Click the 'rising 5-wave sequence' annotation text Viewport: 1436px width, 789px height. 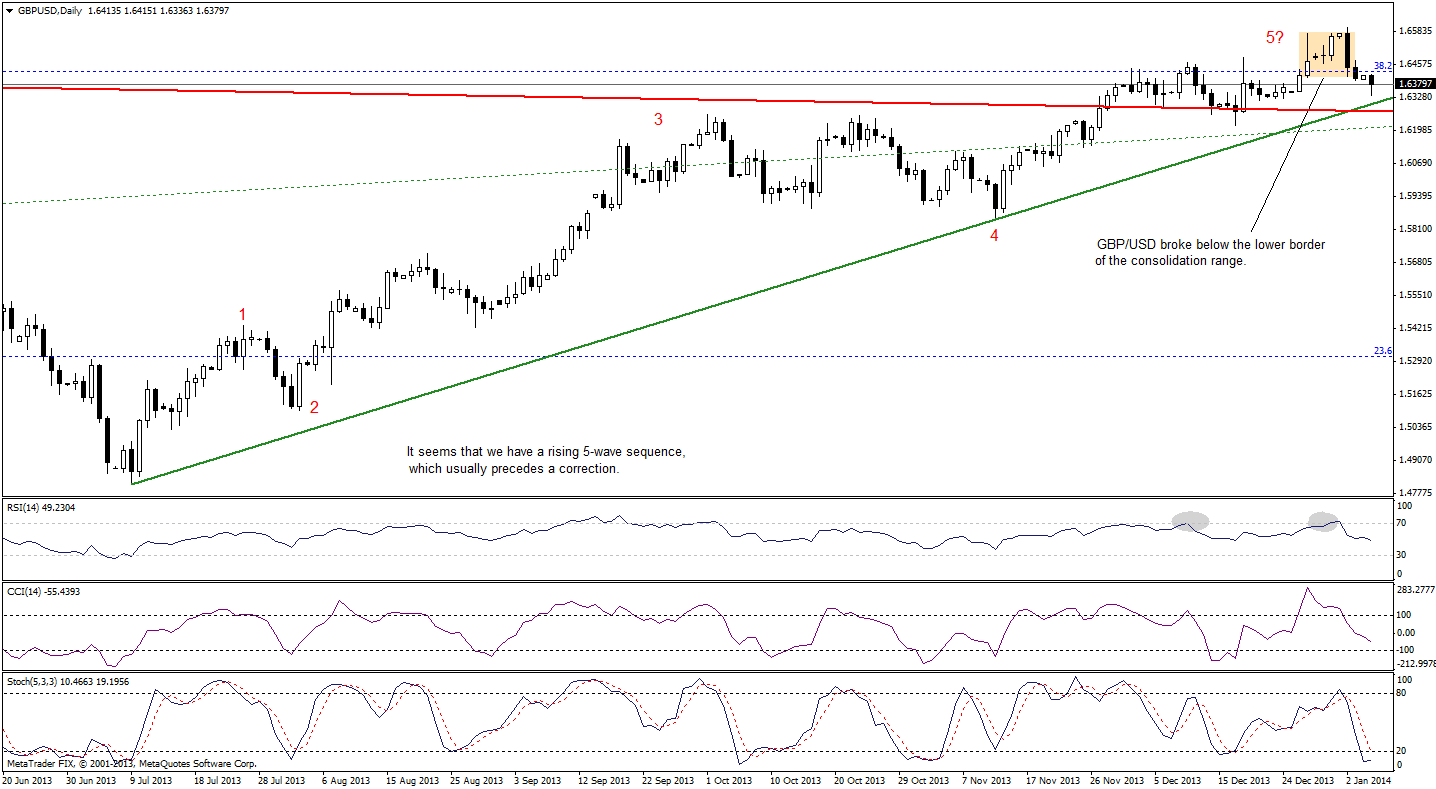pyautogui.click(x=546, y=460)
